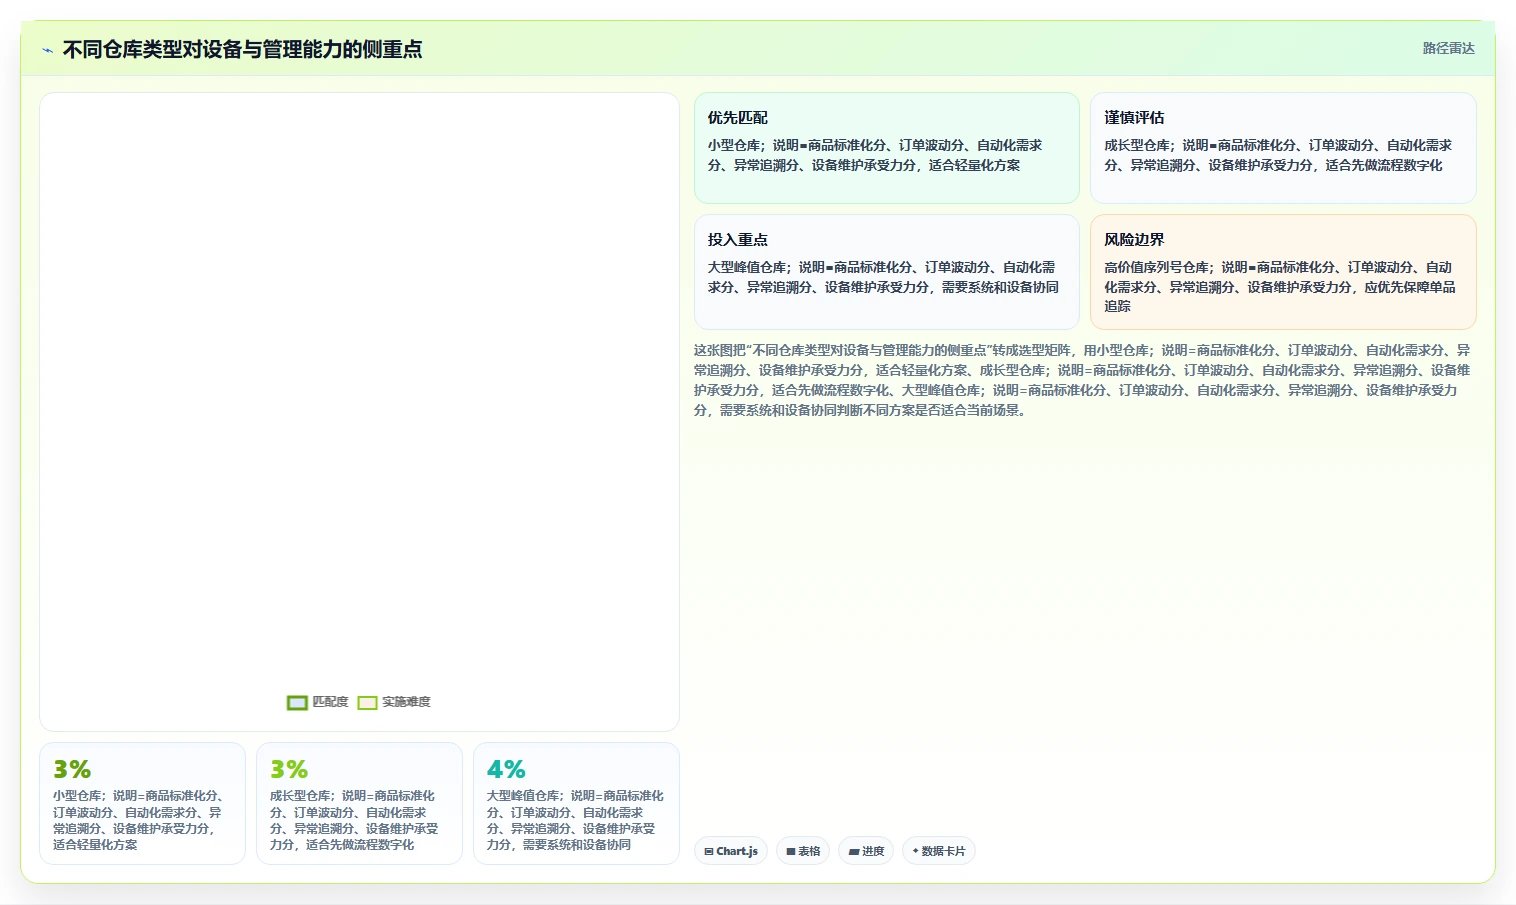
Task: Click the 风险边界 heading
Action: [1134, 240]
